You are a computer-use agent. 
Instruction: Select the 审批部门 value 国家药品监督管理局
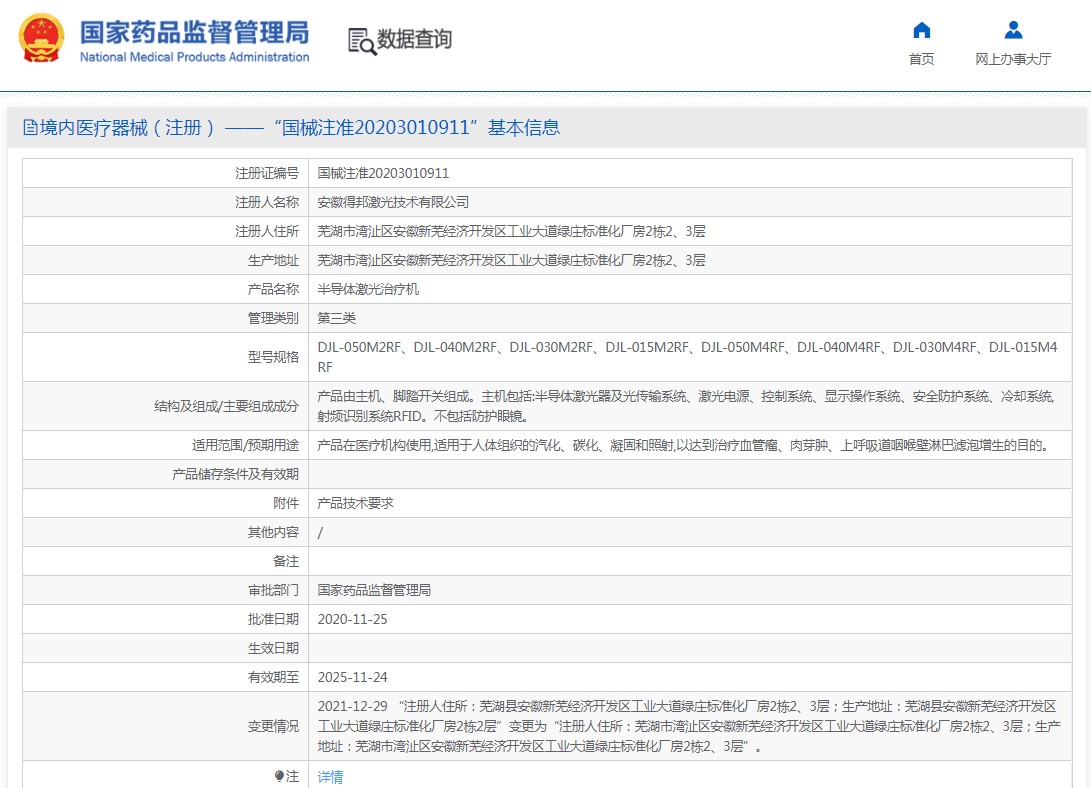[374, 590]
